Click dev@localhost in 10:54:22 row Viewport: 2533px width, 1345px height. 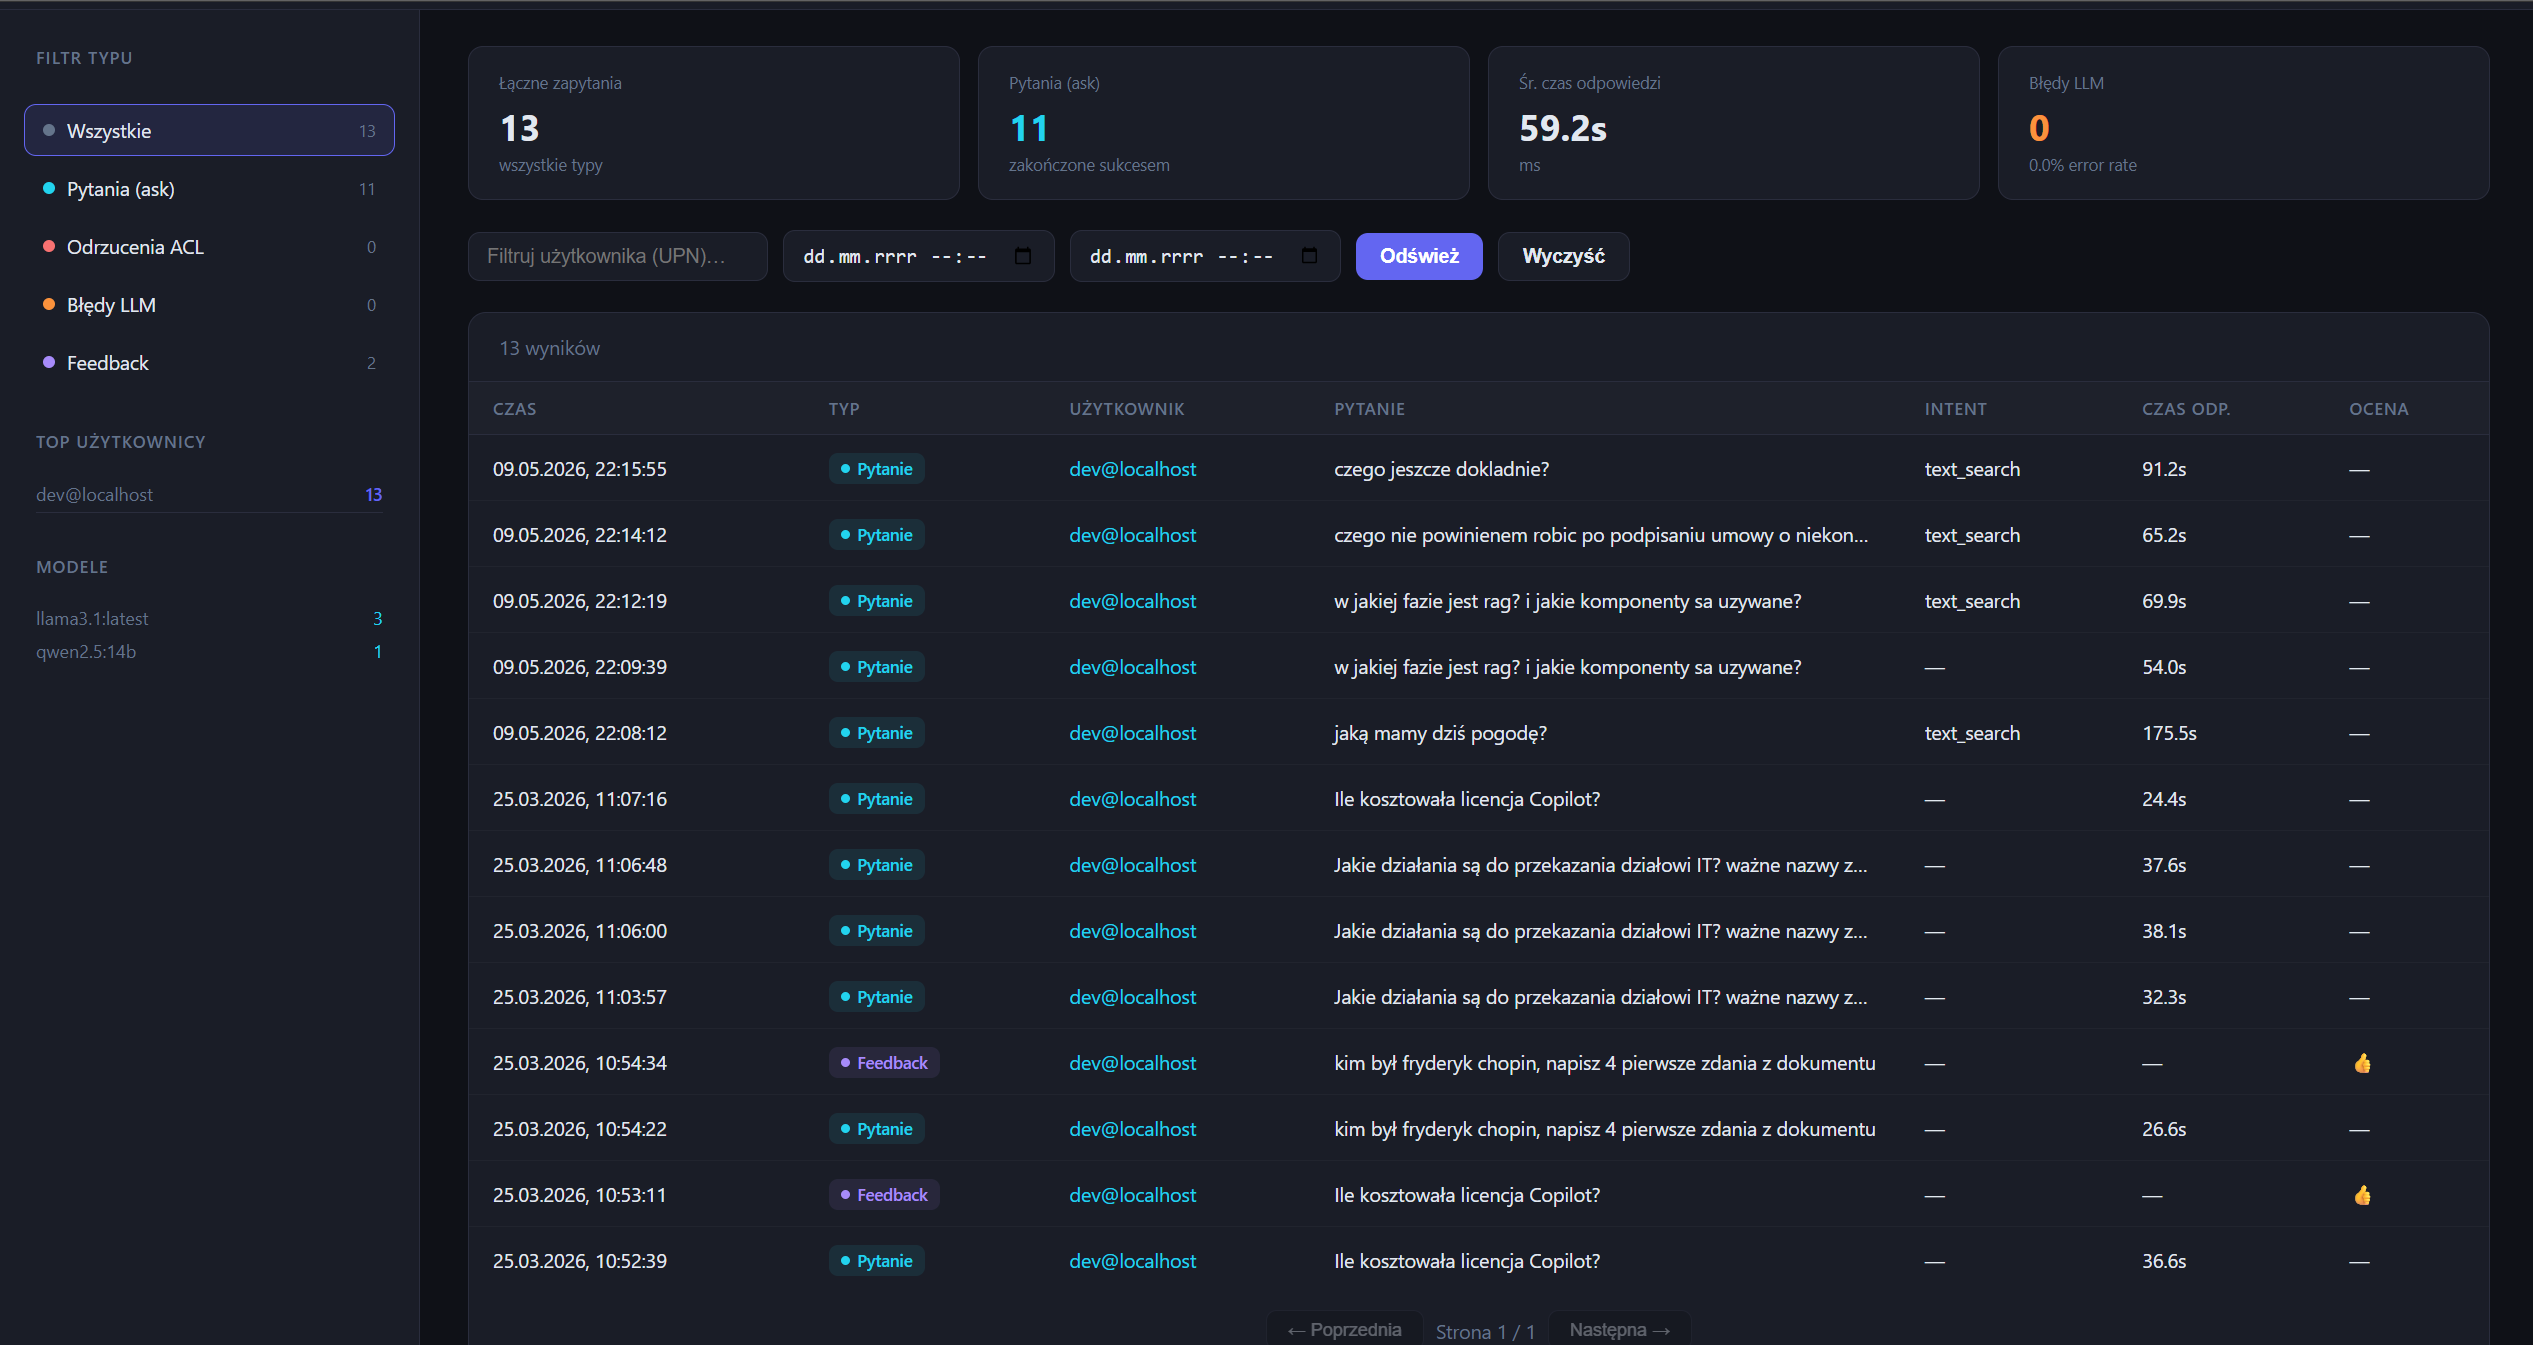[1132, 1129]
